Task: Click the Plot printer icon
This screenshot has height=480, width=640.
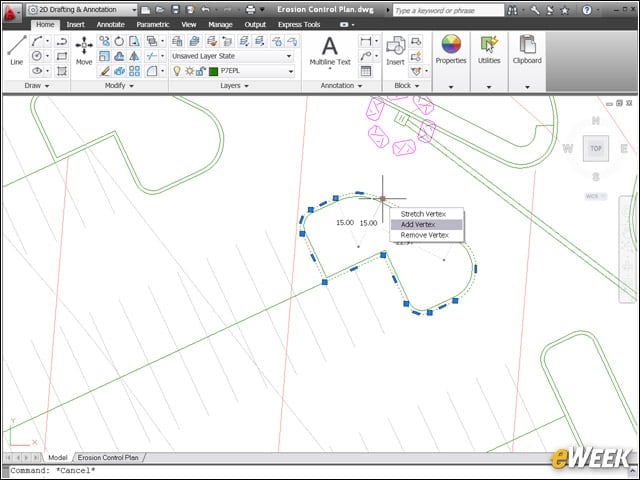Action: click(251, 9)
